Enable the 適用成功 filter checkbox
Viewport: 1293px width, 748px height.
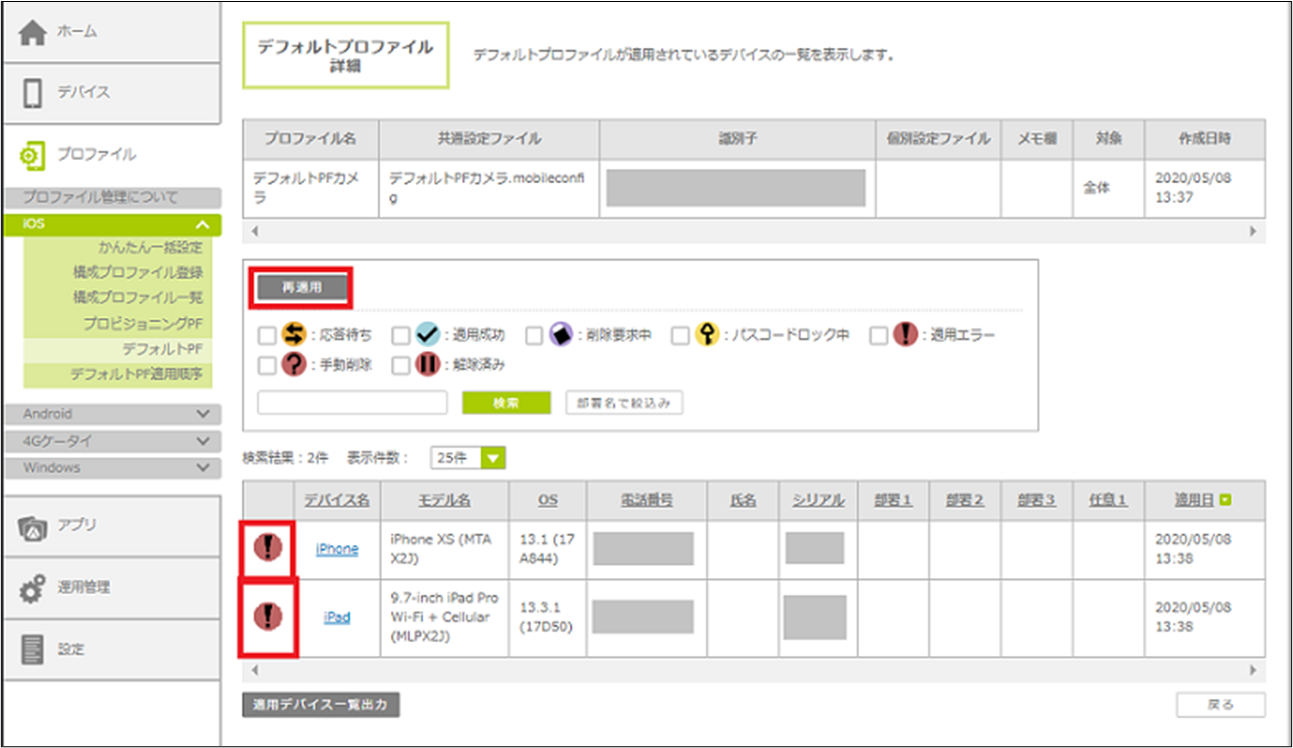pos(400,336)
